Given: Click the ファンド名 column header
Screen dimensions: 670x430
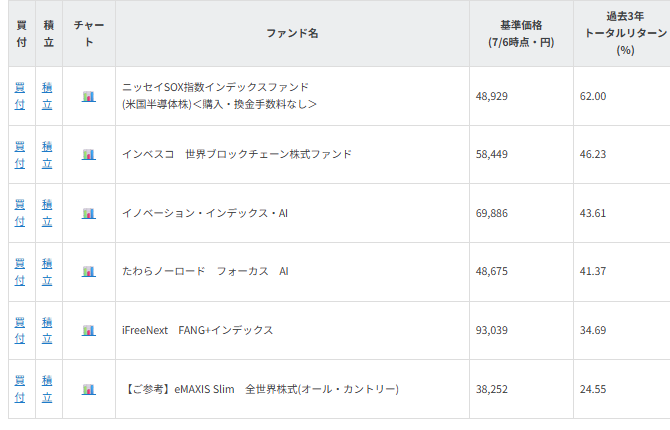Looking at the screenshot, I should tap(292, 33).
